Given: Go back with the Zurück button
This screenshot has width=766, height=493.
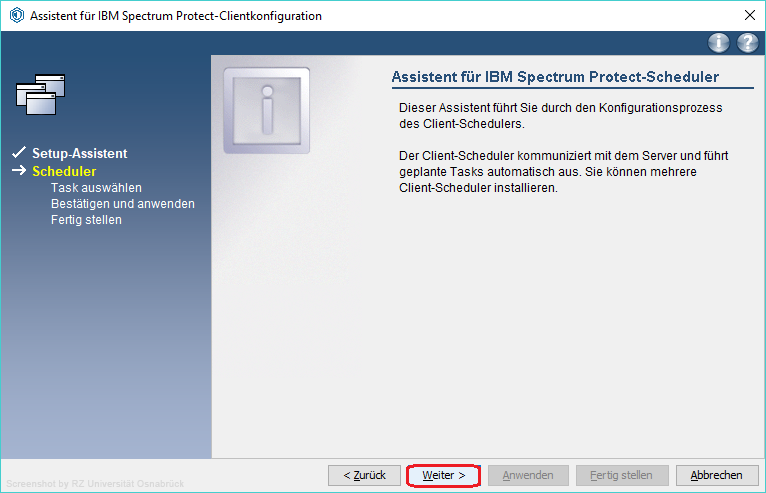Looking at the screenshot, I should 364,475.
